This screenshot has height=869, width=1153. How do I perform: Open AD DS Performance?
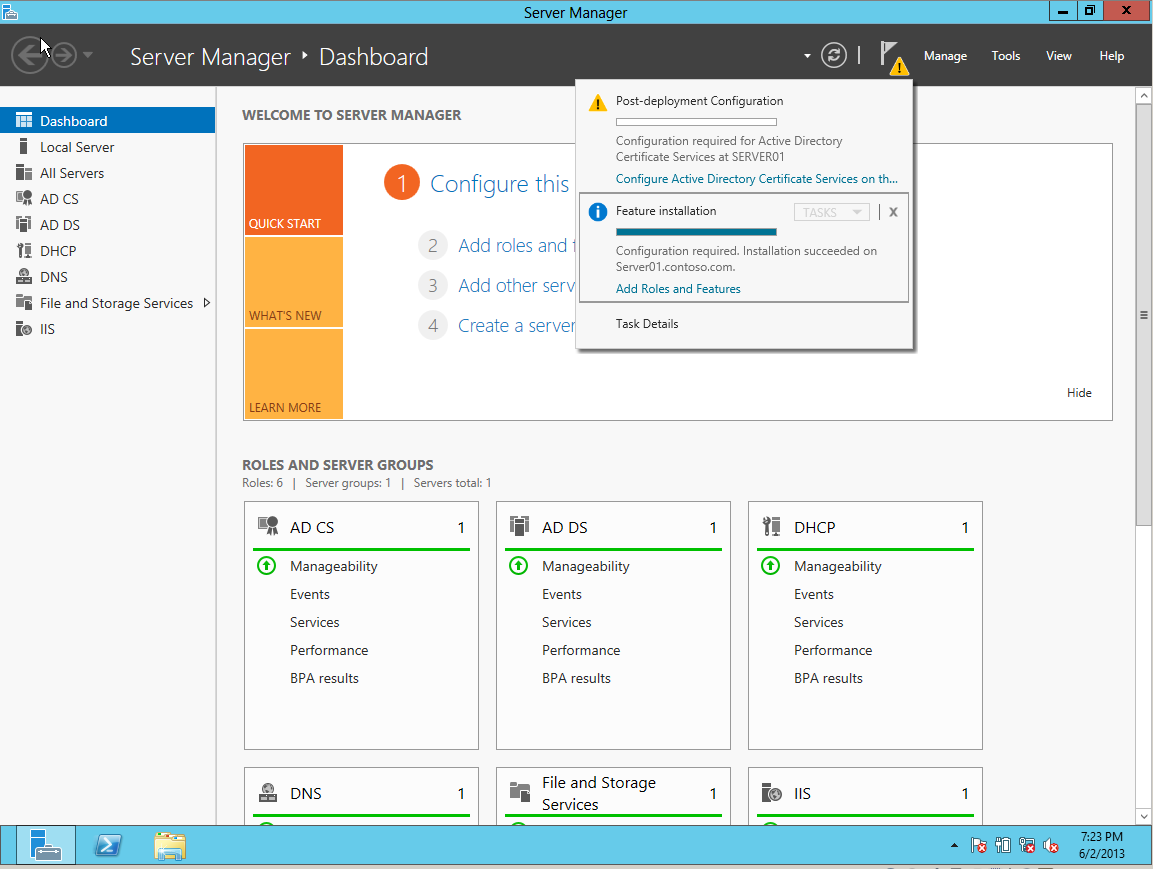[x=581, y=650]
